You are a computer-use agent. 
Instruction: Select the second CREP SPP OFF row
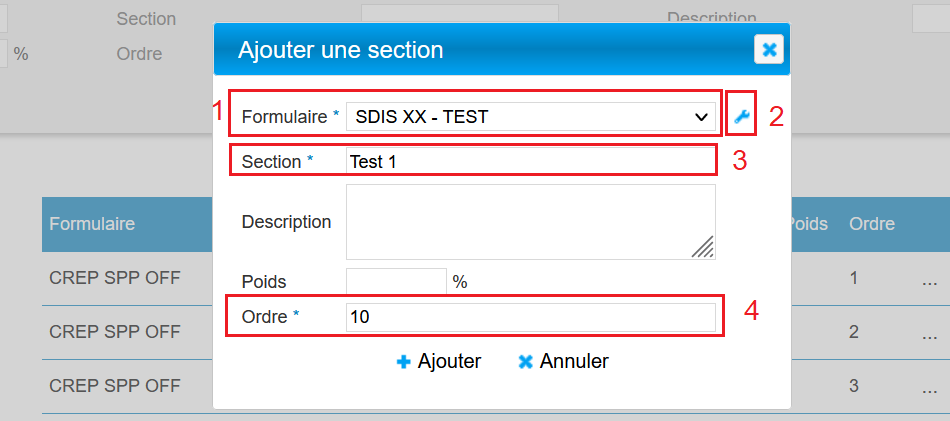pyautogui.click(x=114, y=331)
